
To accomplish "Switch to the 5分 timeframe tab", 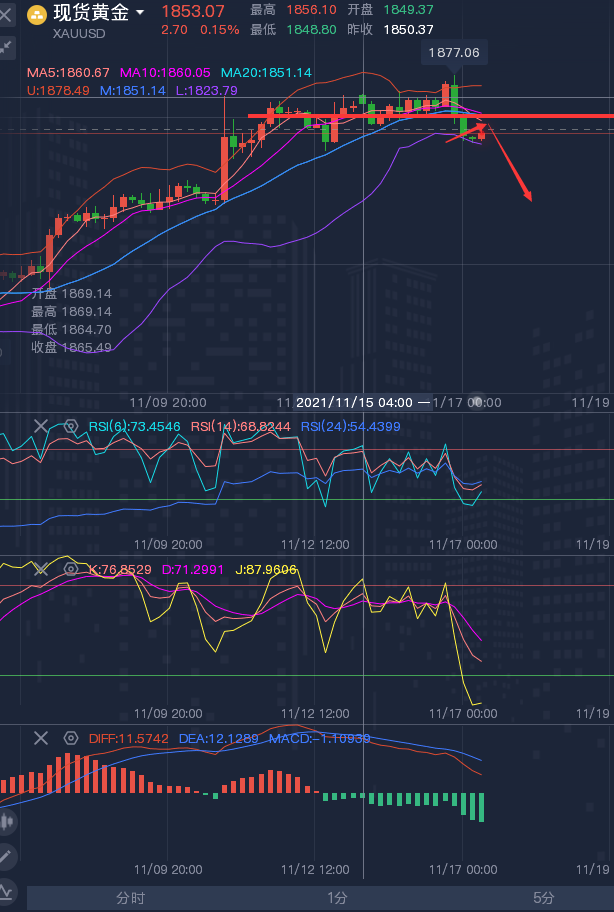I will (544, 898).
